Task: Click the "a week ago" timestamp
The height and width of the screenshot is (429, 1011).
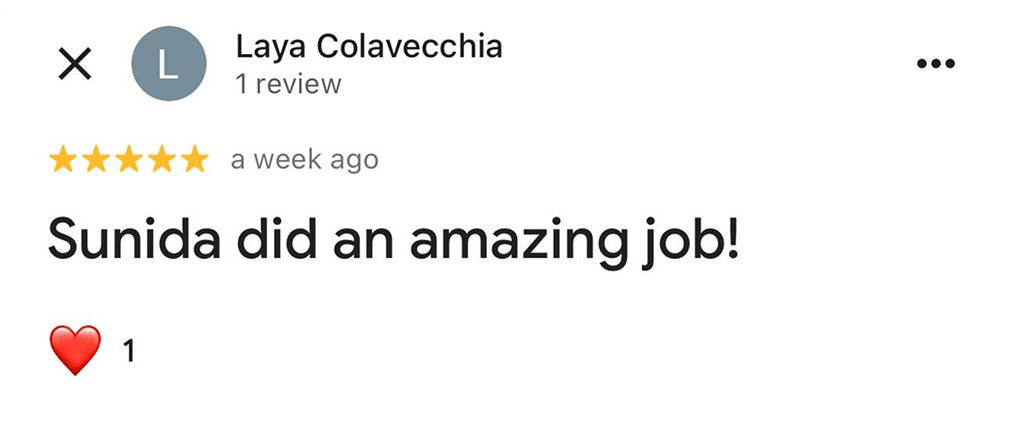Action: tap(304, 159)
